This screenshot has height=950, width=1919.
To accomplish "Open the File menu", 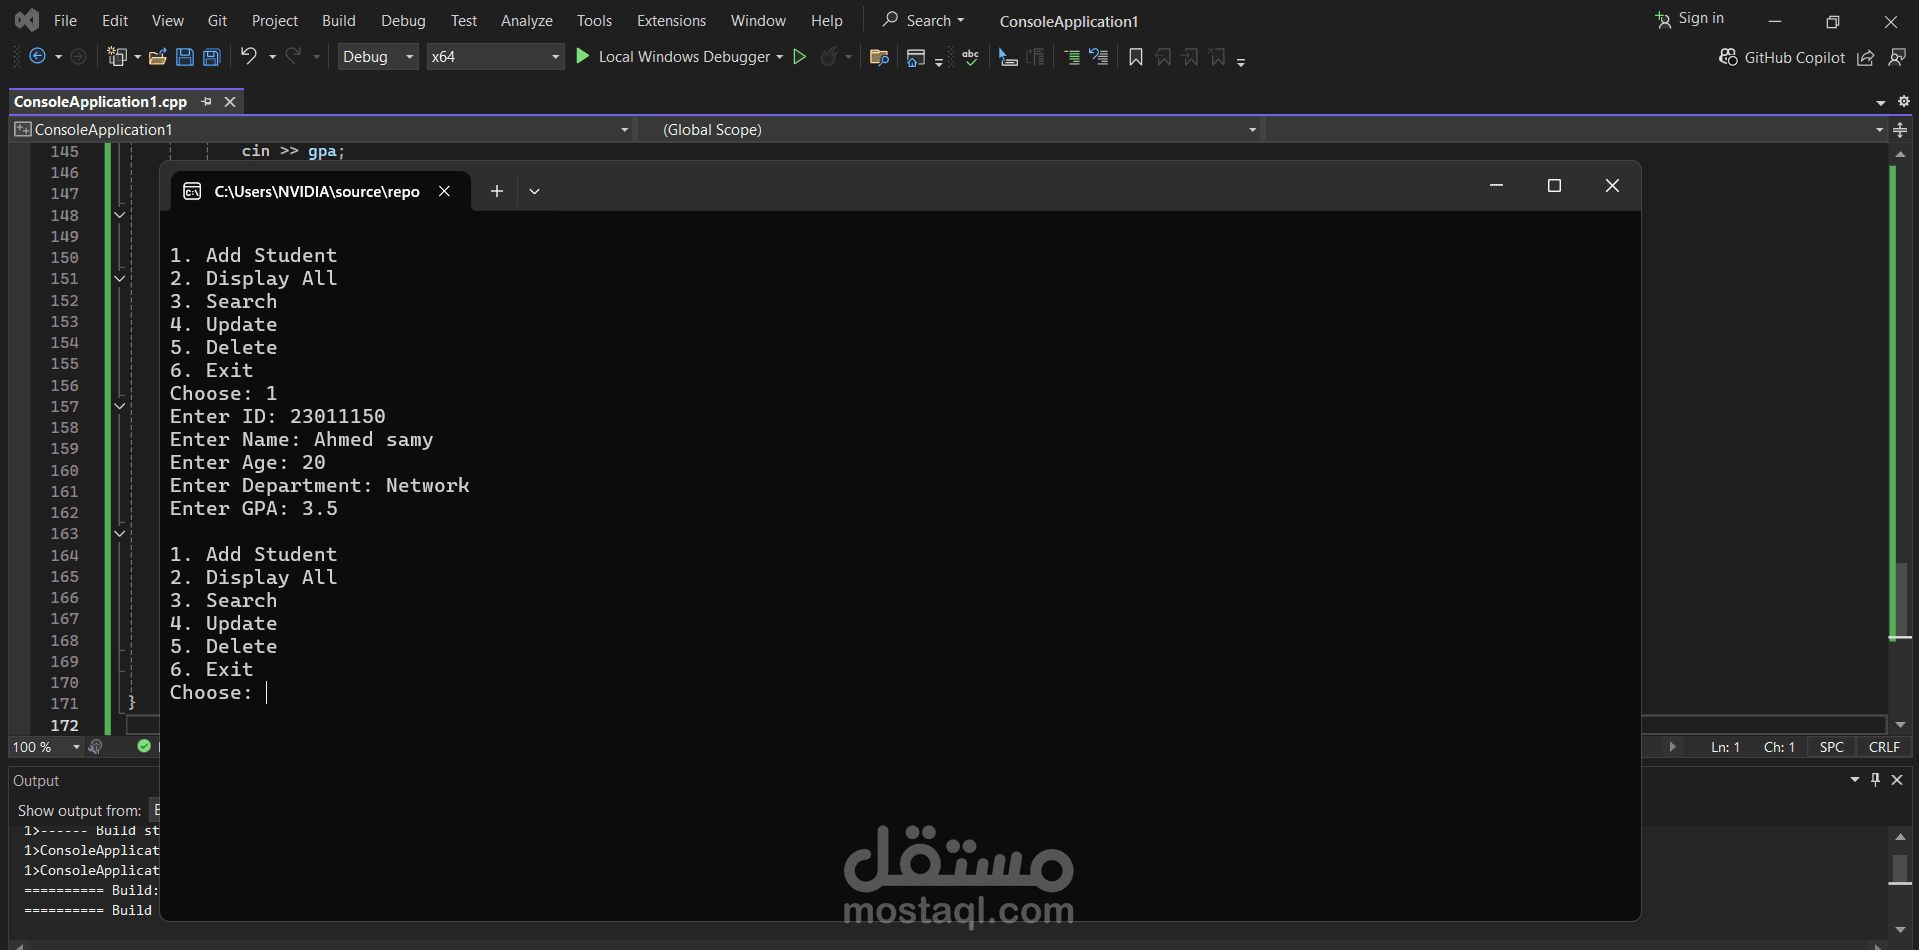I will (65, 20).
